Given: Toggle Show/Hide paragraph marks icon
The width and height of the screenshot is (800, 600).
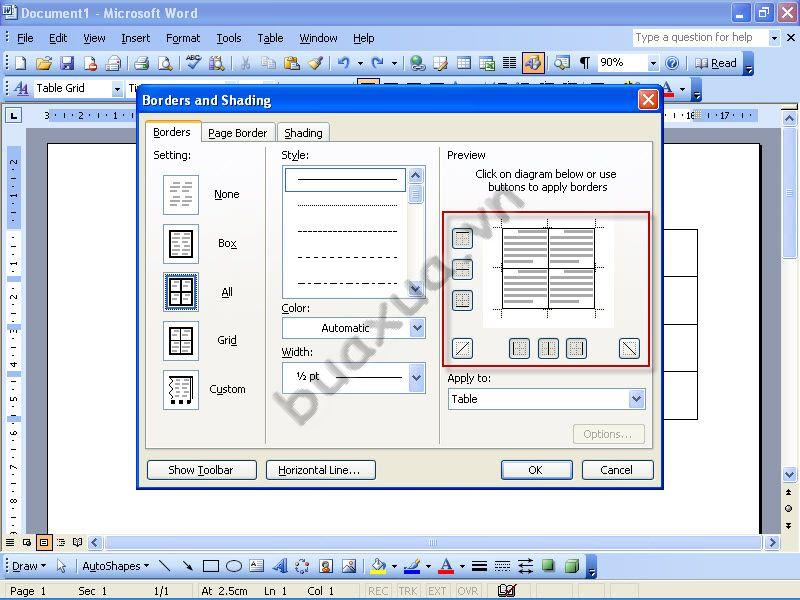Looking at the screenshot, I should point(585,63).
